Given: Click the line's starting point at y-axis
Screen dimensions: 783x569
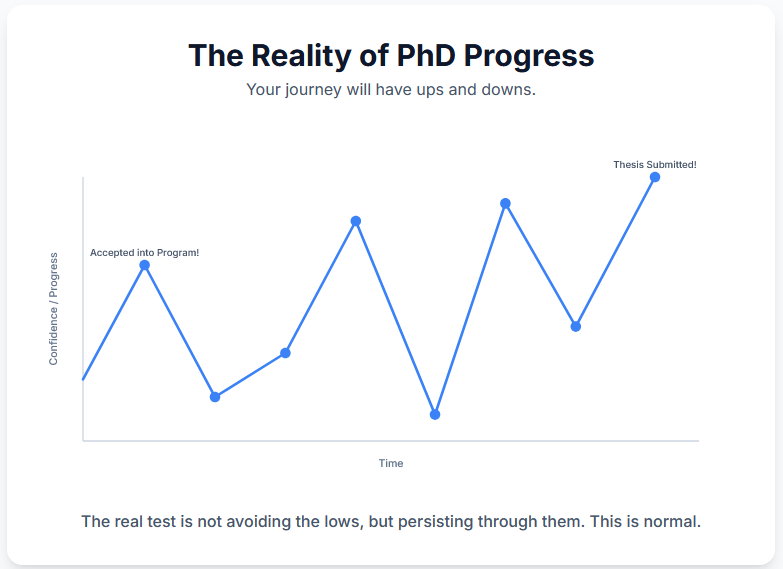Looking at the screenshot, I should [83, 379].
